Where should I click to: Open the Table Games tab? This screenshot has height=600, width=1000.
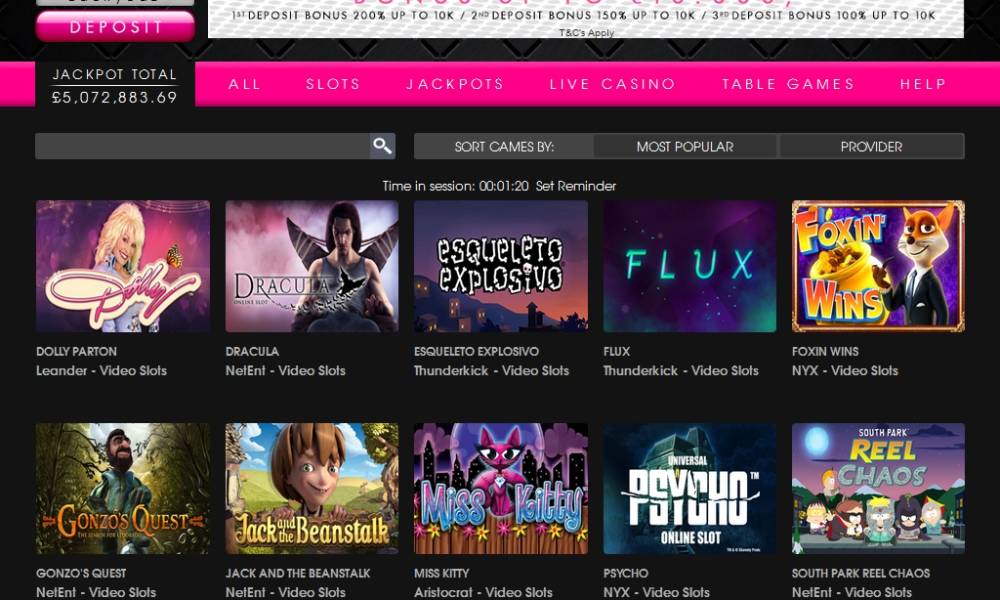[x=788, y=84]
